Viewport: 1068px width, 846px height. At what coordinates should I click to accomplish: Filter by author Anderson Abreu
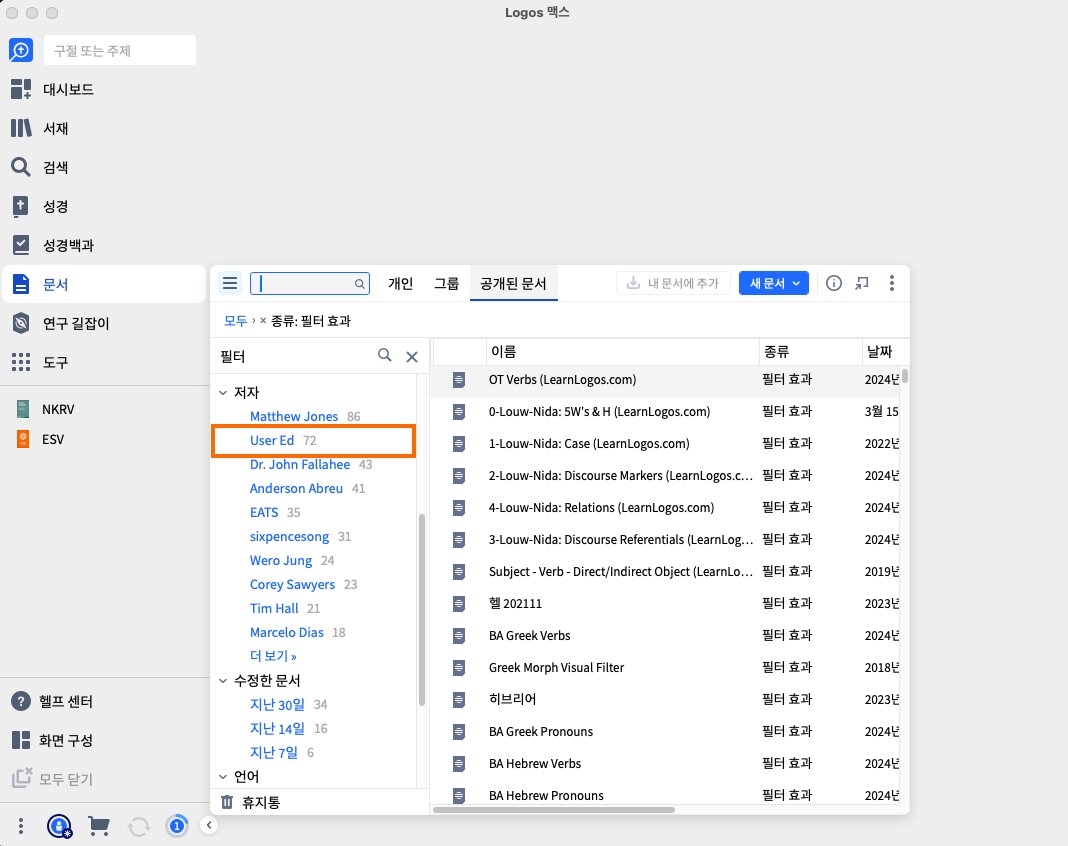pyautogui.click(x=296, y=488)
